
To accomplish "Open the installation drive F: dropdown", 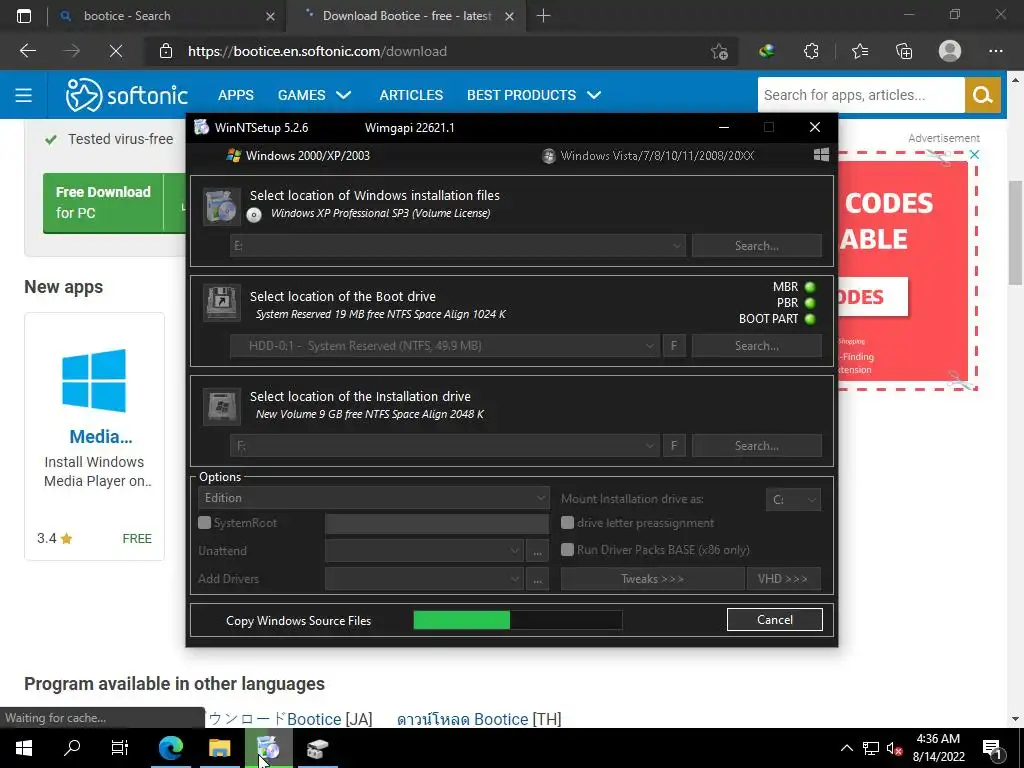I will (x=444, y=445).
